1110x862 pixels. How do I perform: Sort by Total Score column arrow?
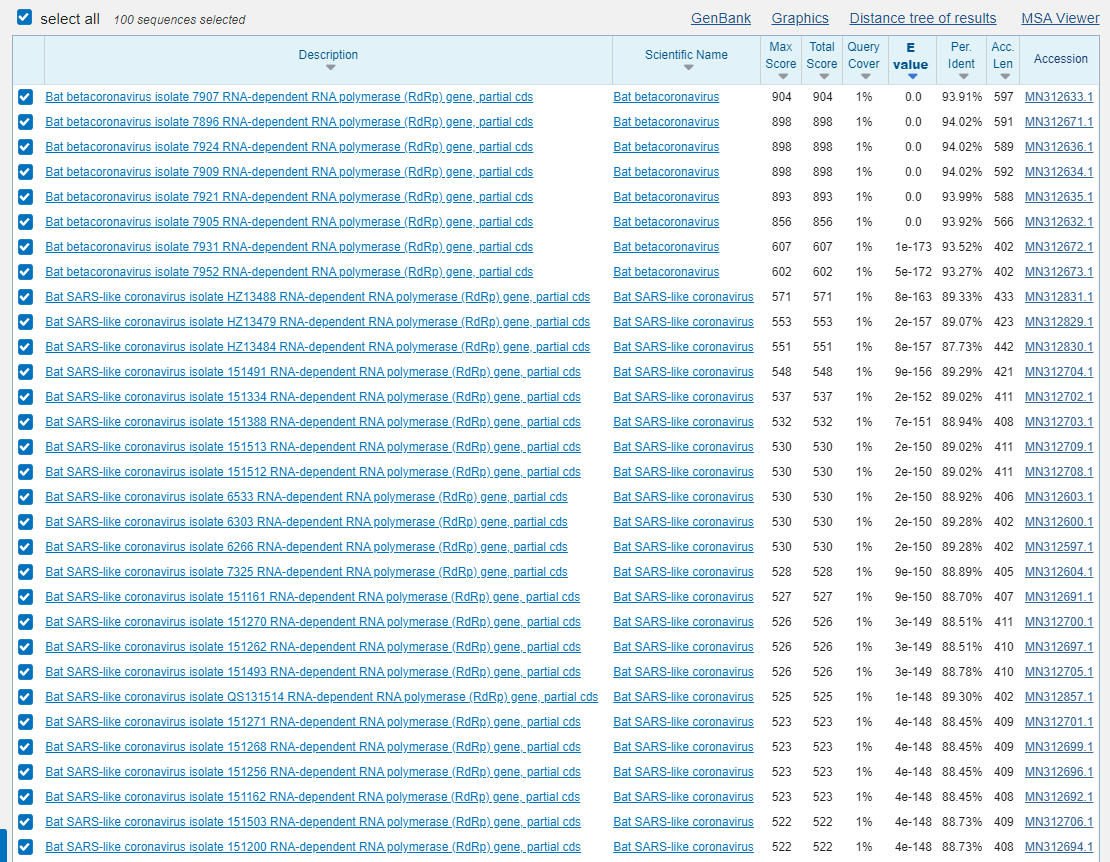(823, 76)
